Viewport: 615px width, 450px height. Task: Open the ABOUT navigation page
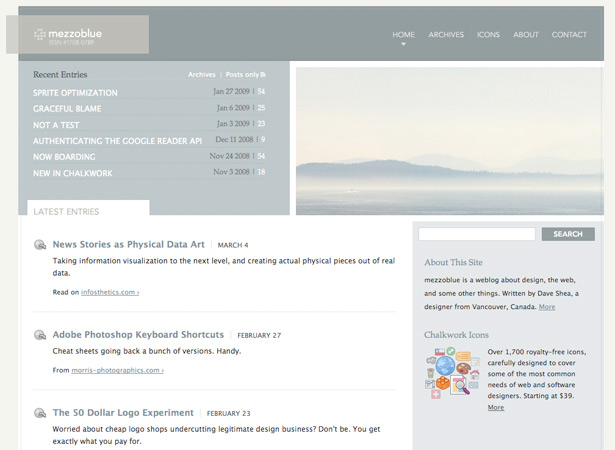coord(526,35)
